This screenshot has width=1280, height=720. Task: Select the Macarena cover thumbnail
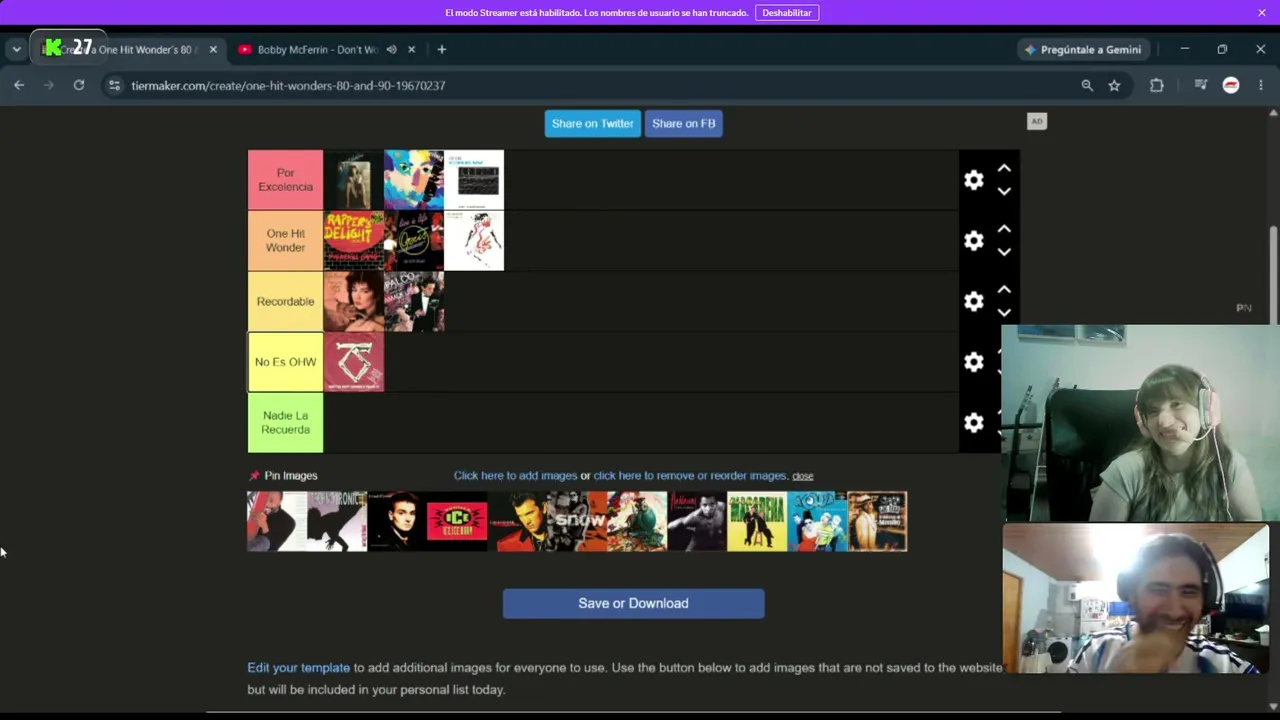coord(757,521)
